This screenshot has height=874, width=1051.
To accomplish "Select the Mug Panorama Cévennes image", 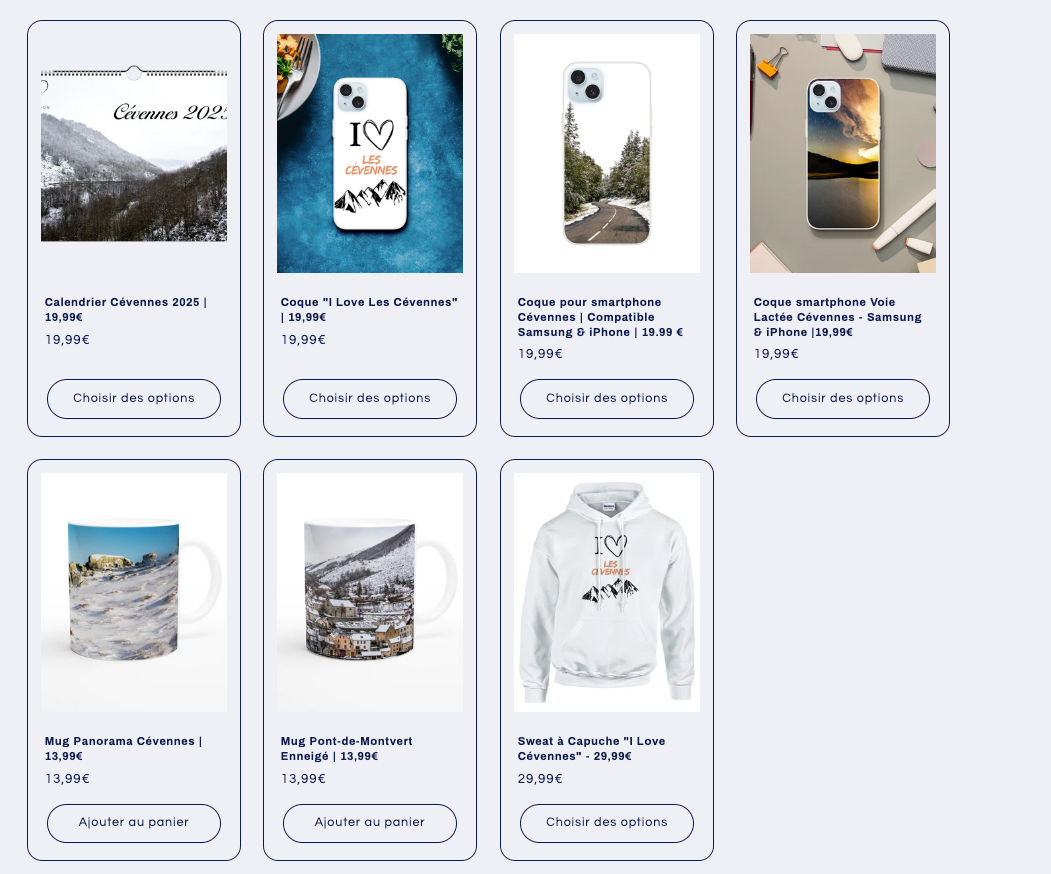I will 134,592.
